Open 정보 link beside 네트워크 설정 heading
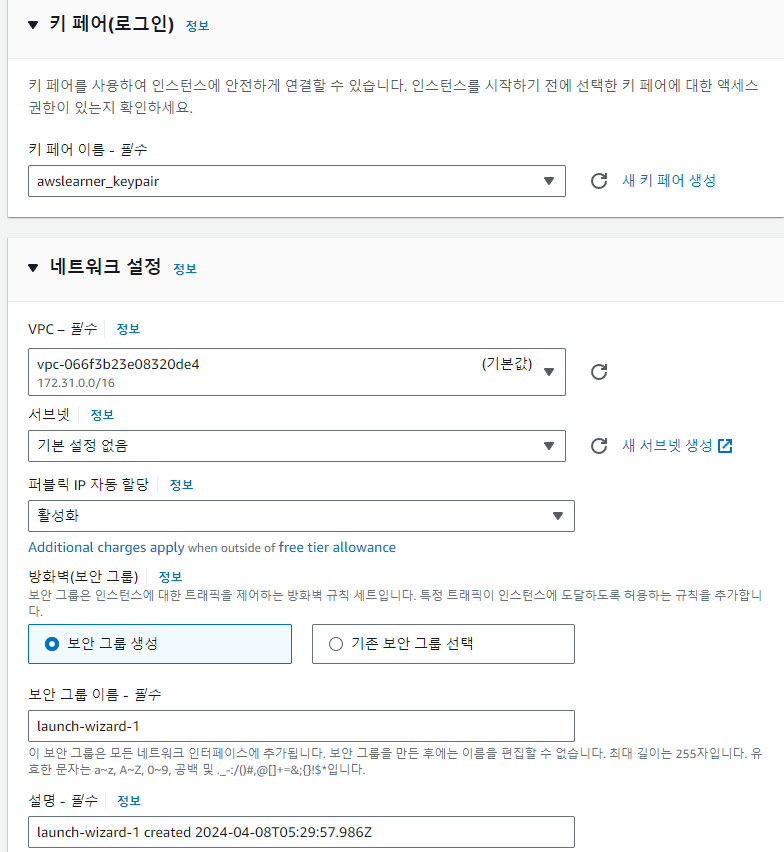784x852 pixels. tap(185, 268)
